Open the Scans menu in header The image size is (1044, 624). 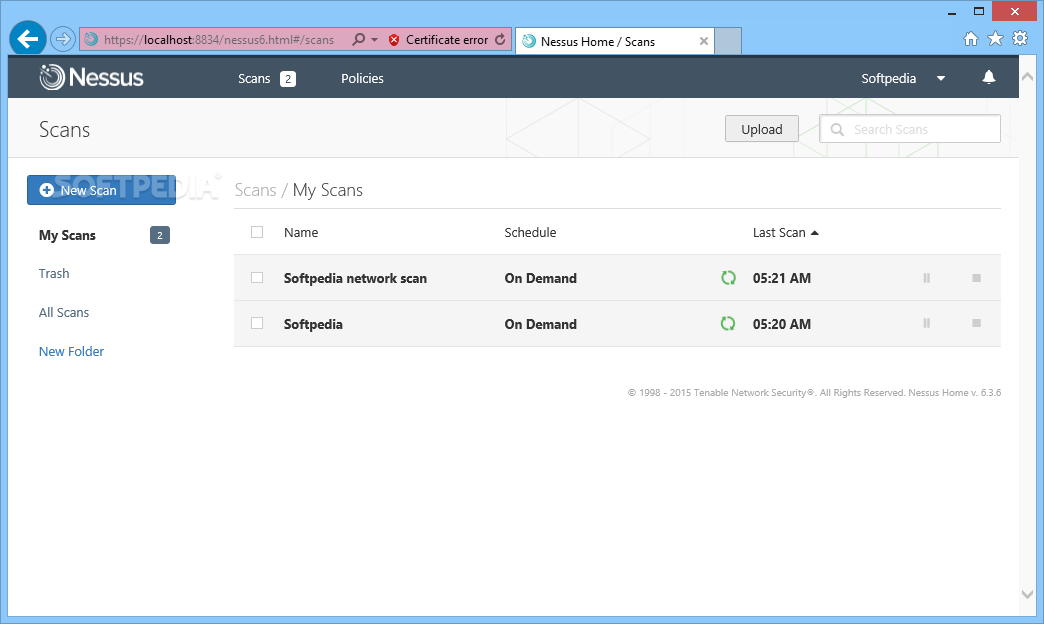[254, 79]
